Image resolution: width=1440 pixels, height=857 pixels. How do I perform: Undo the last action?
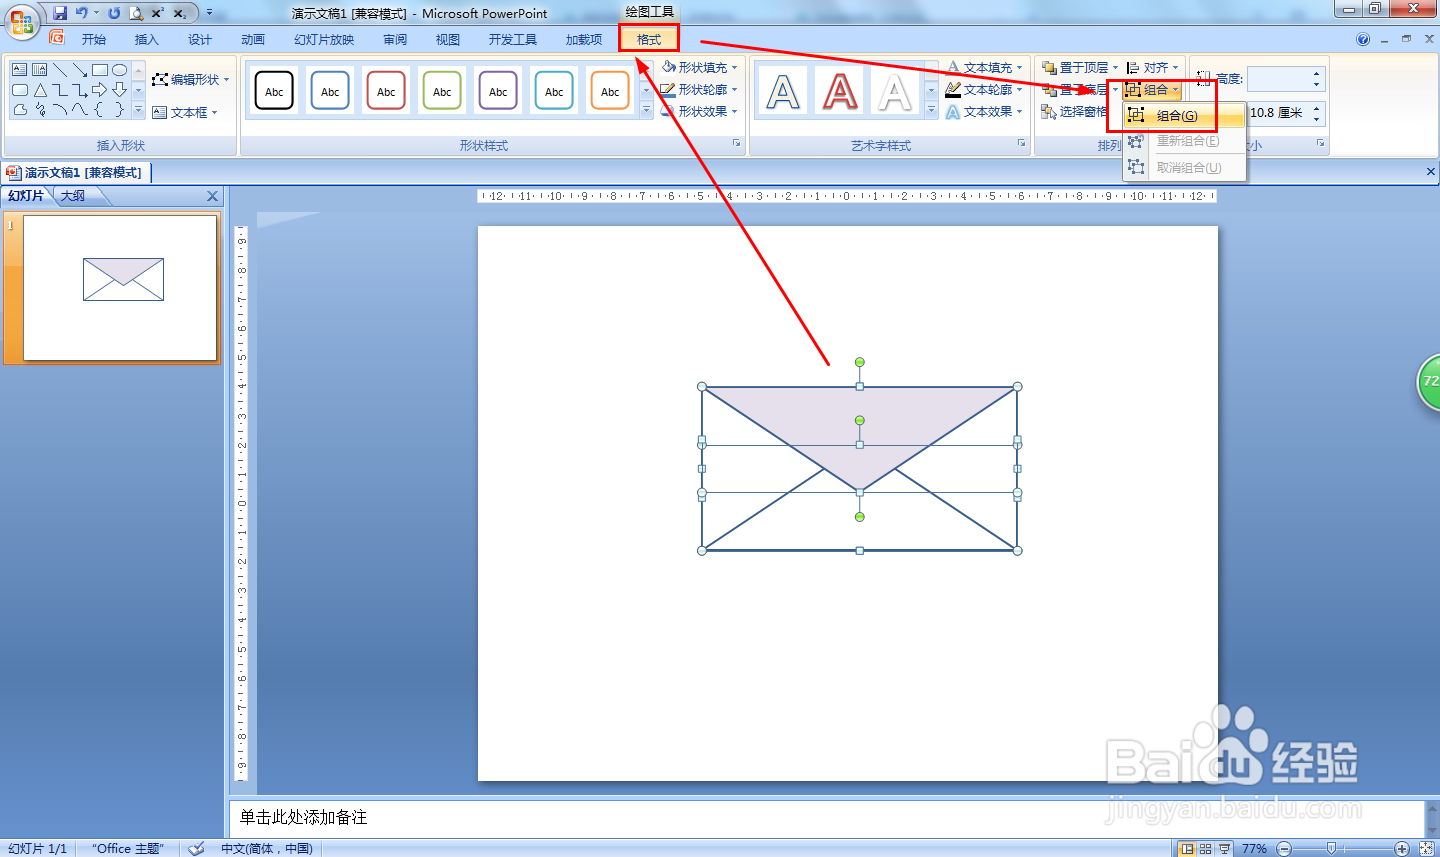pyautogui.click(x=81, y=13)
